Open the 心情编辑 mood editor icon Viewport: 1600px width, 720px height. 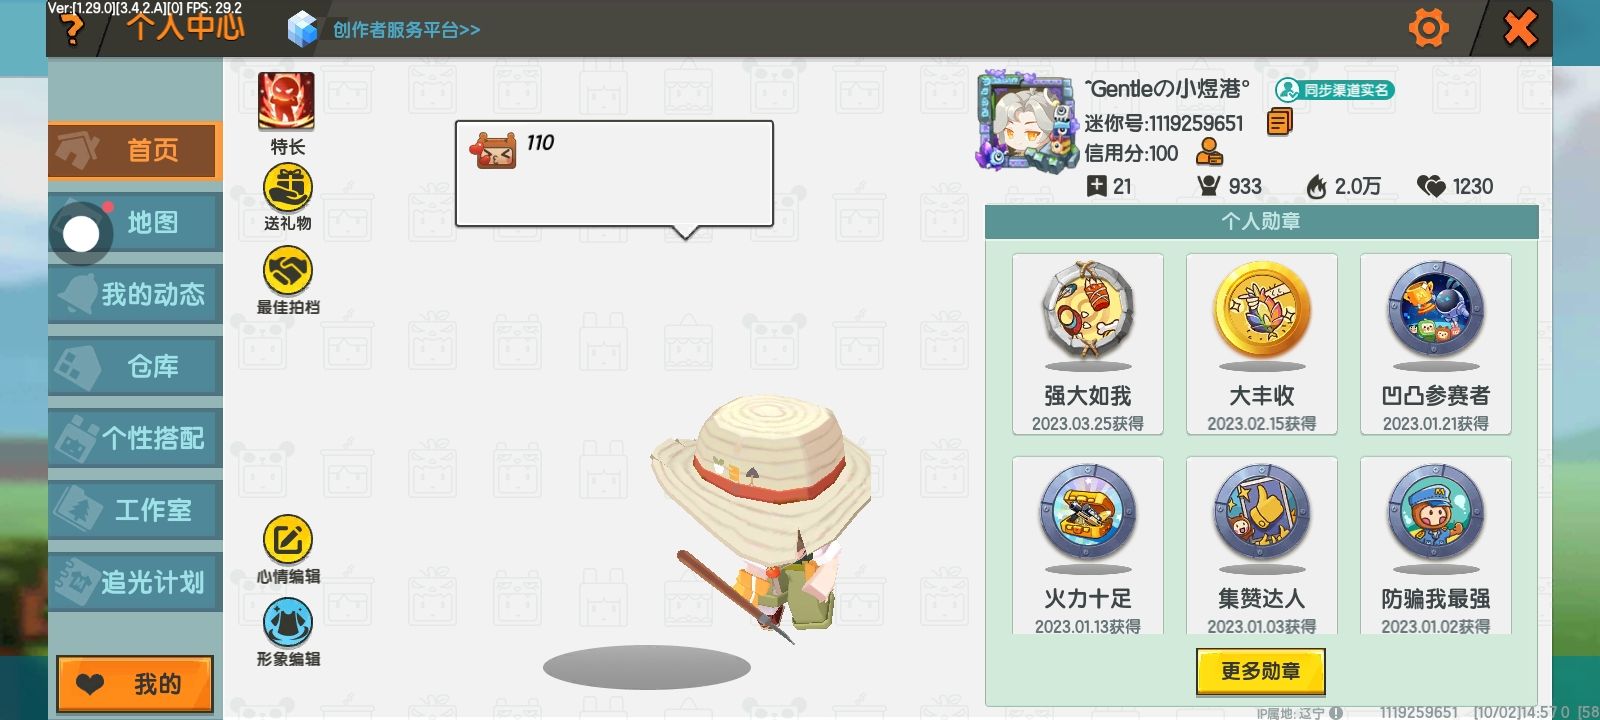(x=287, y=540)
